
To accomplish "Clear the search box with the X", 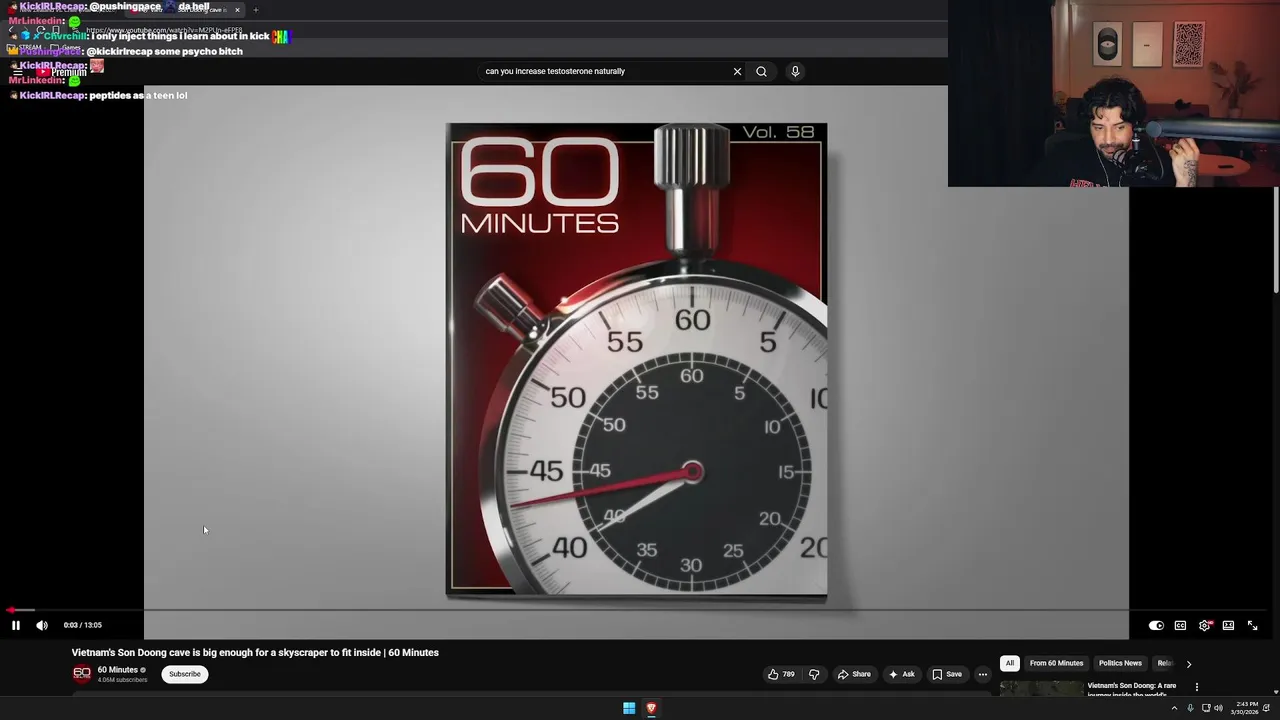I will pyautogui.click(x=737, y=71).
